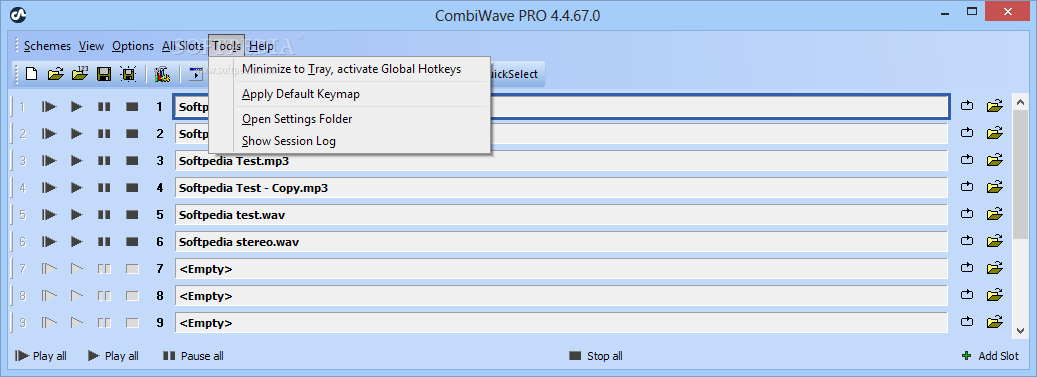Click the colorful tools settings toolbar icon

[162, 74]
